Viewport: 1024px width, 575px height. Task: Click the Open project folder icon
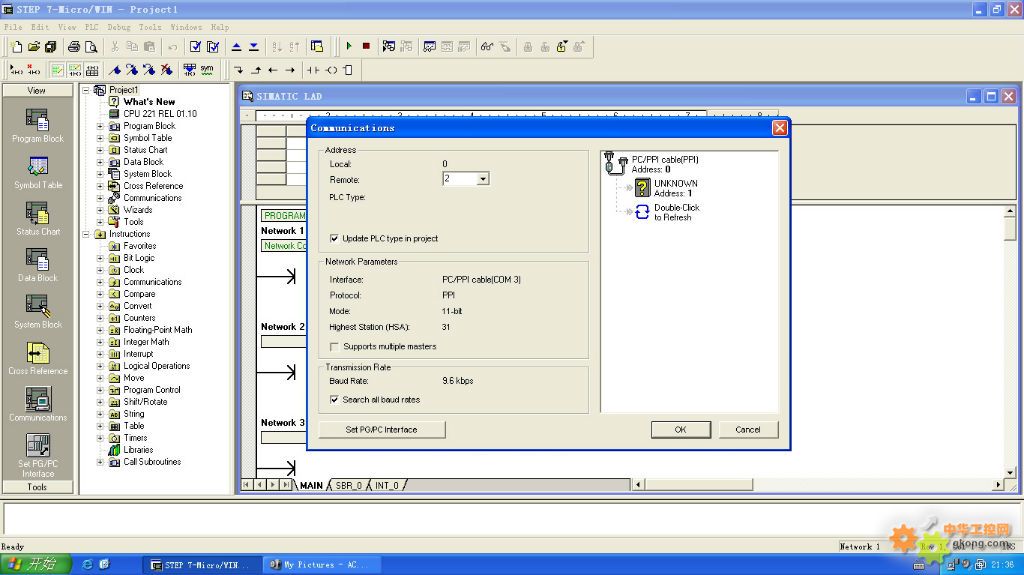pyautogui.click(x=33, y=46)
